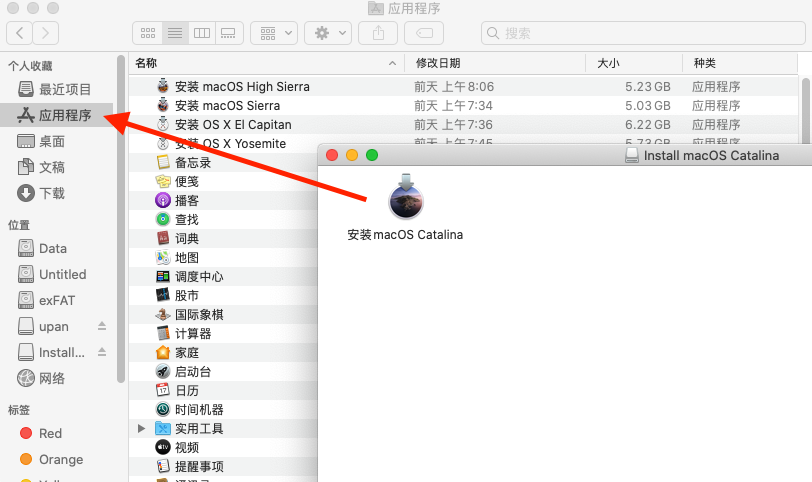Go back with the left chevron button
This screenshot has height=482, width=812.
(20, 33)
